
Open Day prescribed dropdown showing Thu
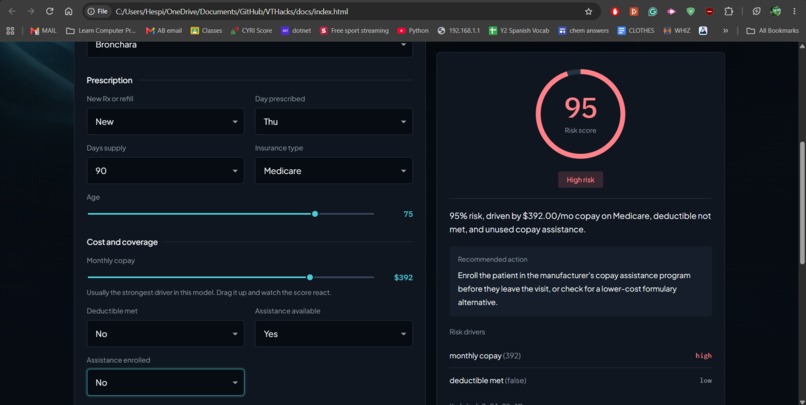coord(334,122)
